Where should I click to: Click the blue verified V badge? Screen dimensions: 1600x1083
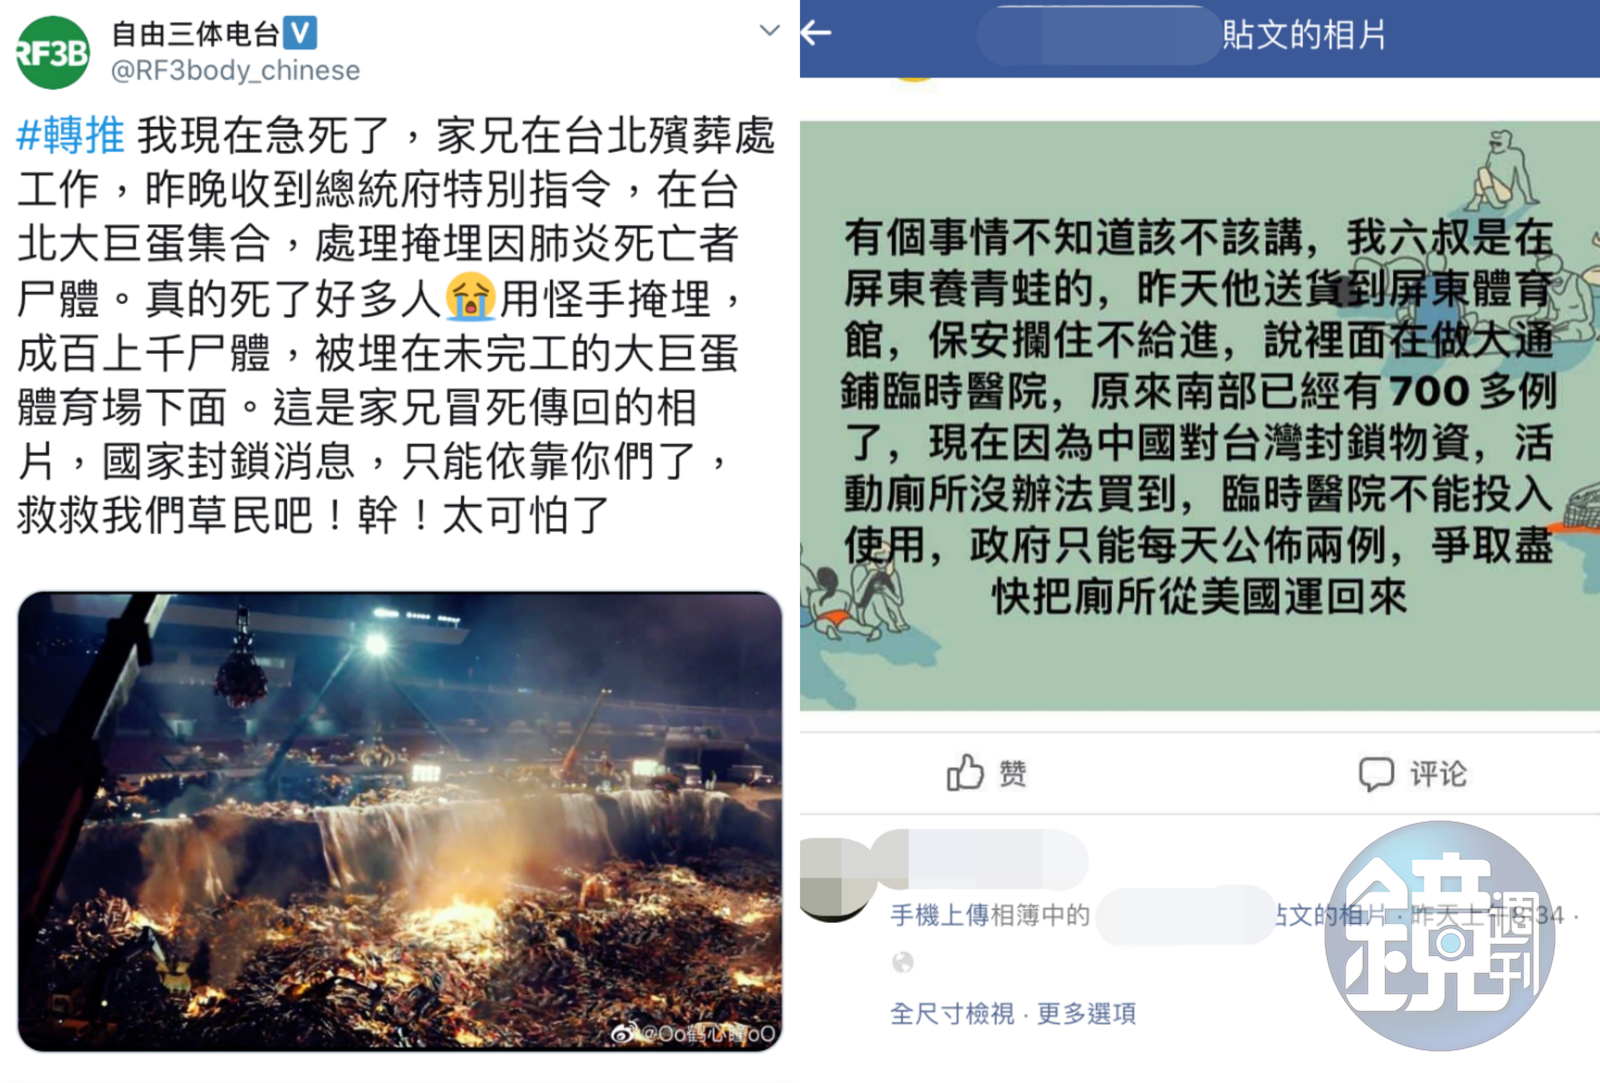pos(301,33)
